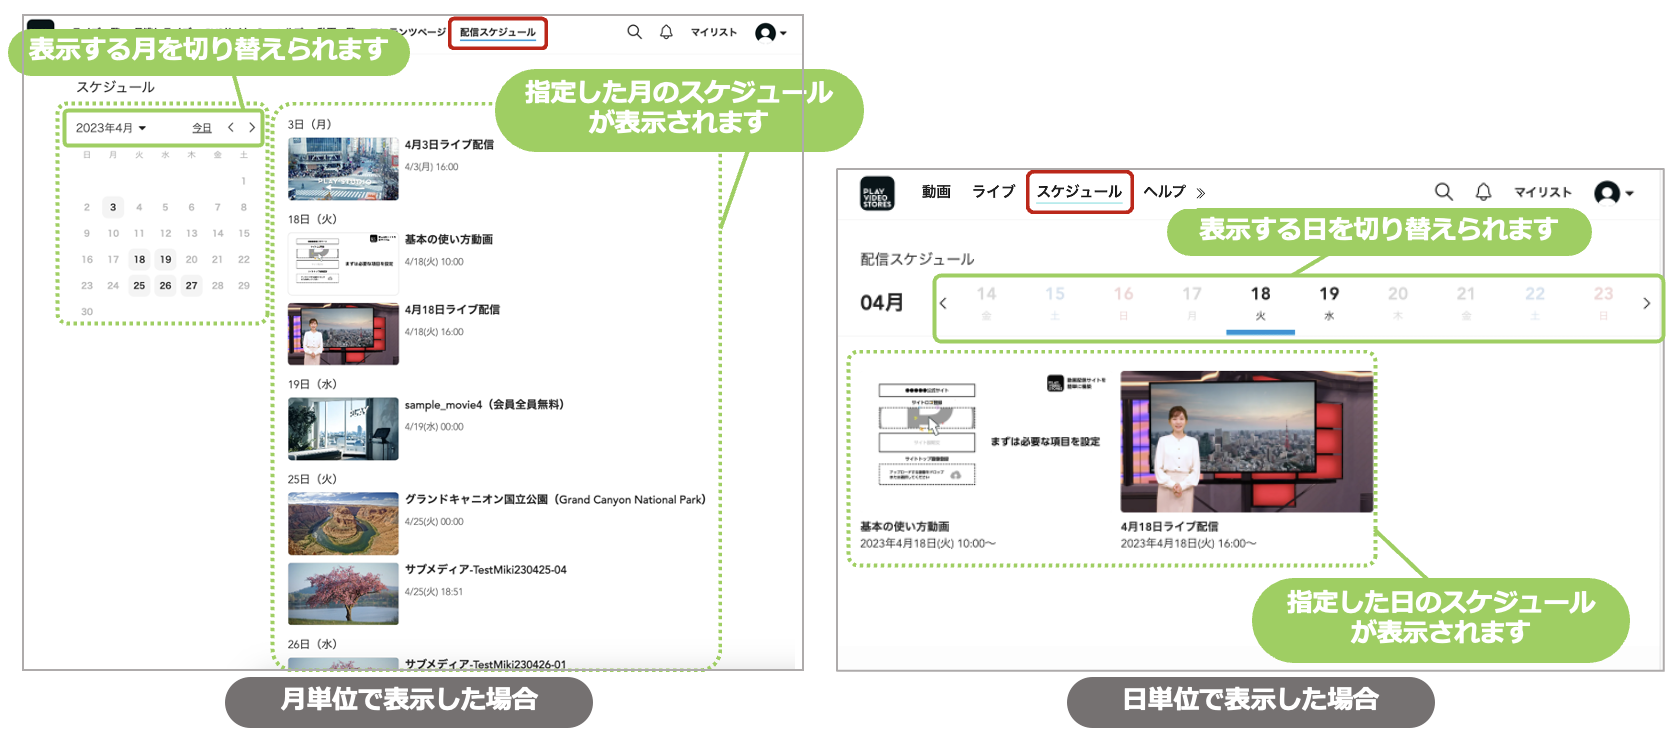Click the 今日 link in the calendar

[x=202, y=128]
